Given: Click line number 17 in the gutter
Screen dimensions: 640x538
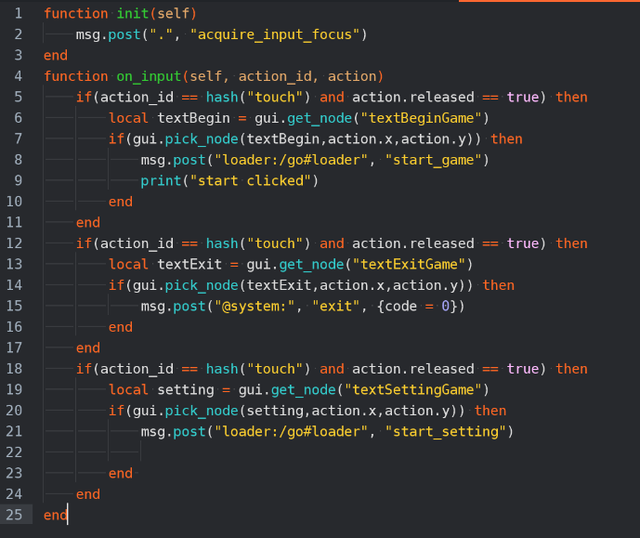Looking at the screenshot, I should pyautogui.click(x=14, y=348).
